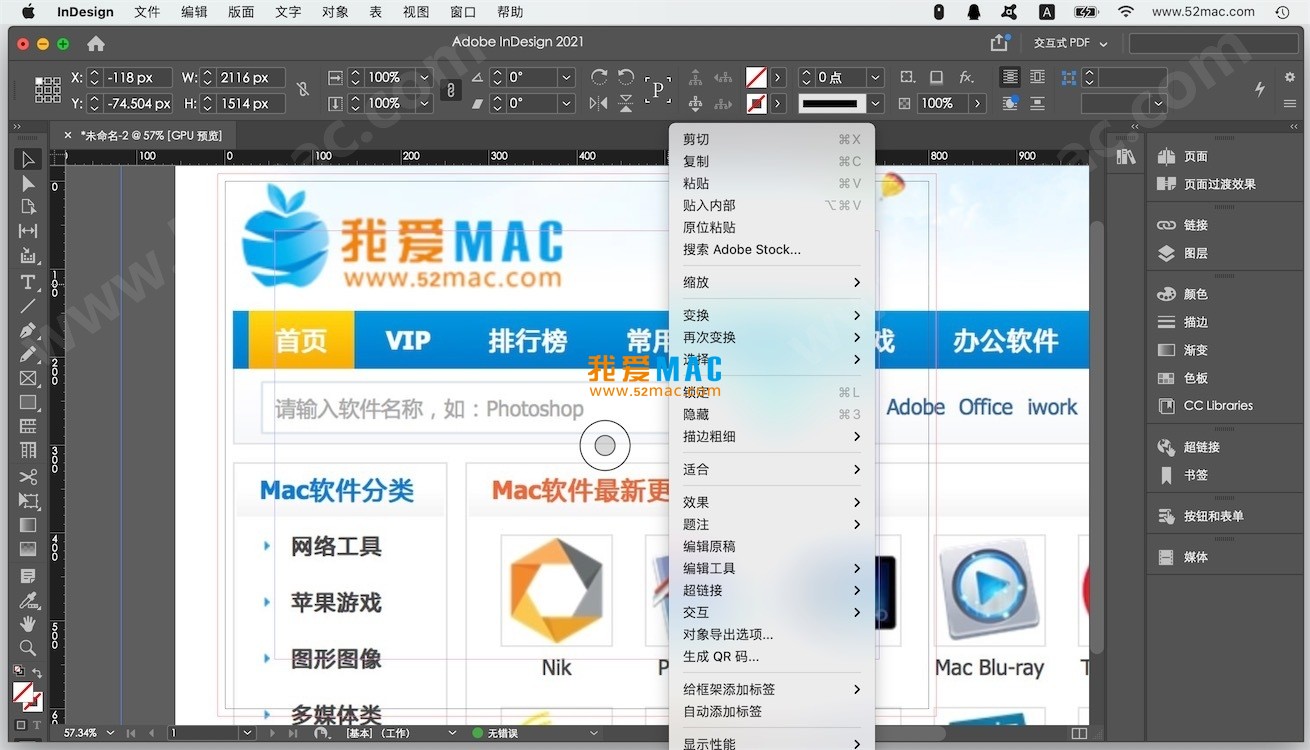Select the Hand tool
Viewport: 1310px width, 750px height.
click(x=28, y=624)
